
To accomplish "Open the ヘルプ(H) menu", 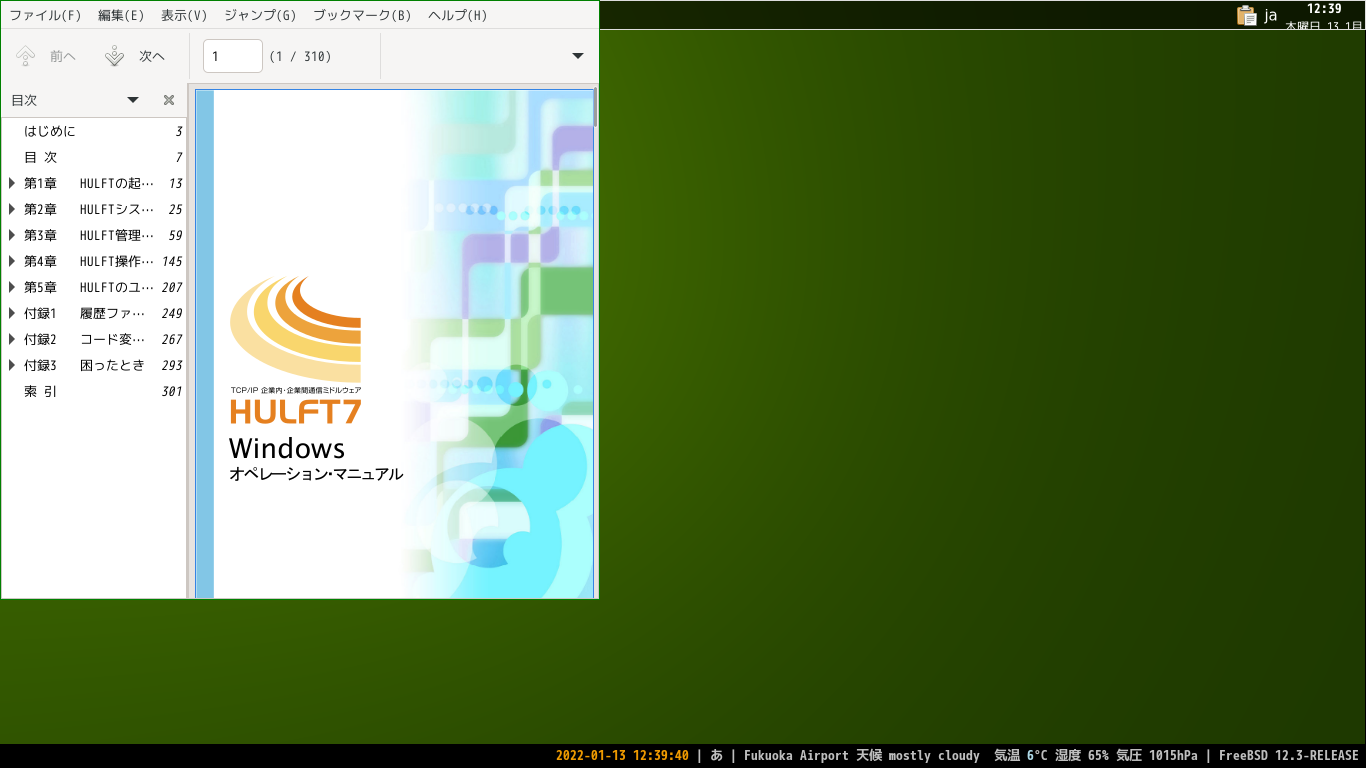I will (458, 15).
